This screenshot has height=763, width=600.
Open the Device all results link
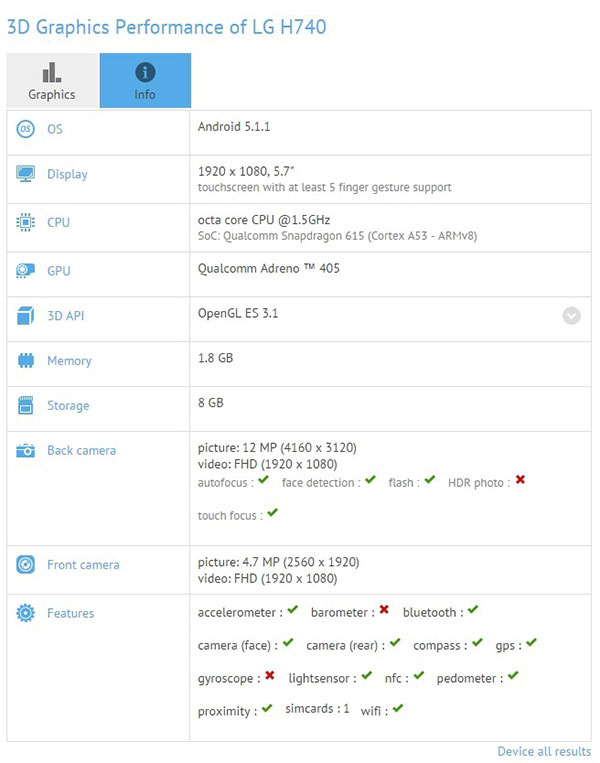coord(544,751)
